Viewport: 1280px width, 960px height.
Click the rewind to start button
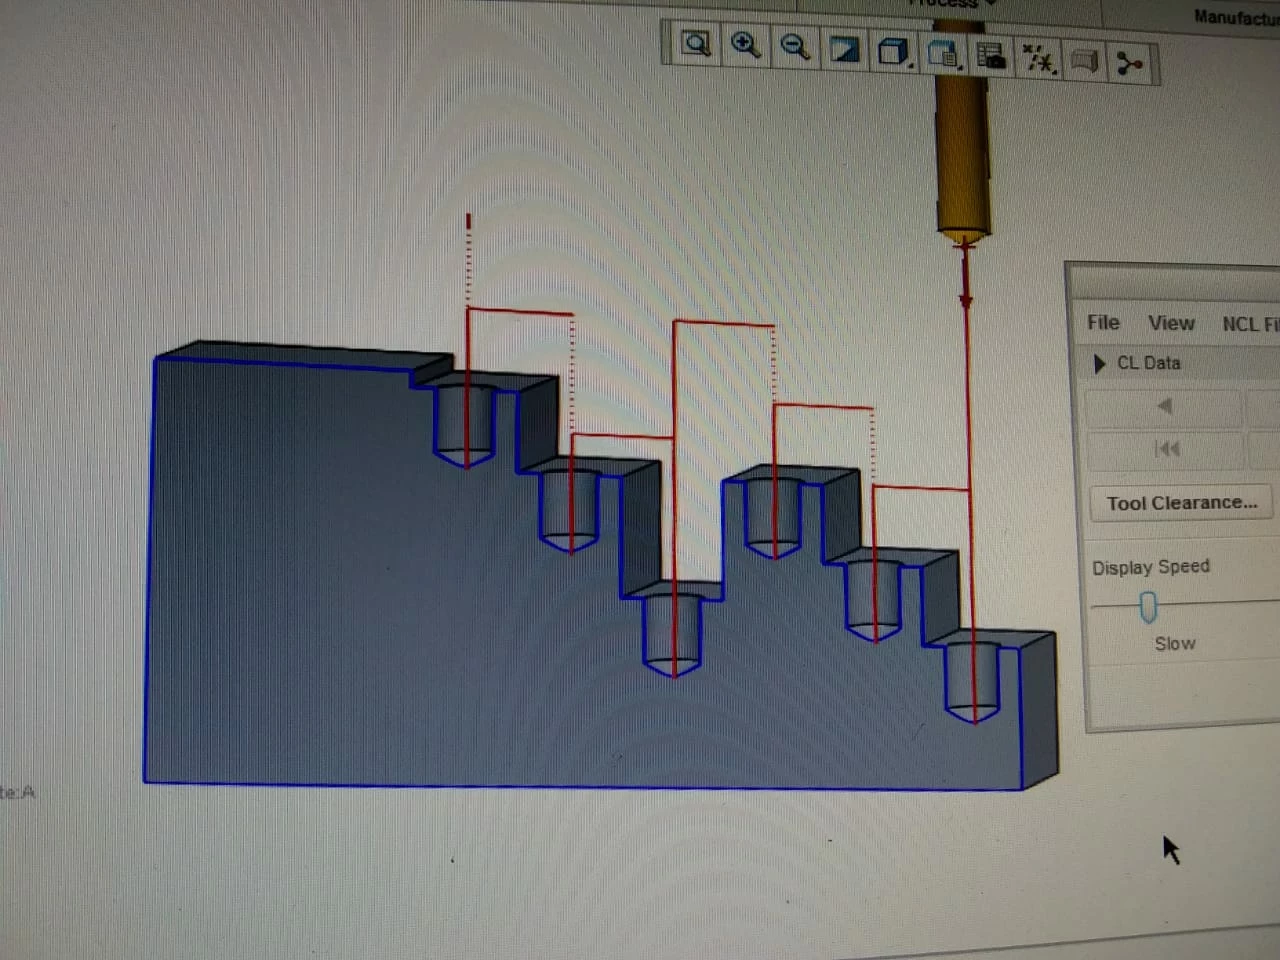tap(1166, 449)
